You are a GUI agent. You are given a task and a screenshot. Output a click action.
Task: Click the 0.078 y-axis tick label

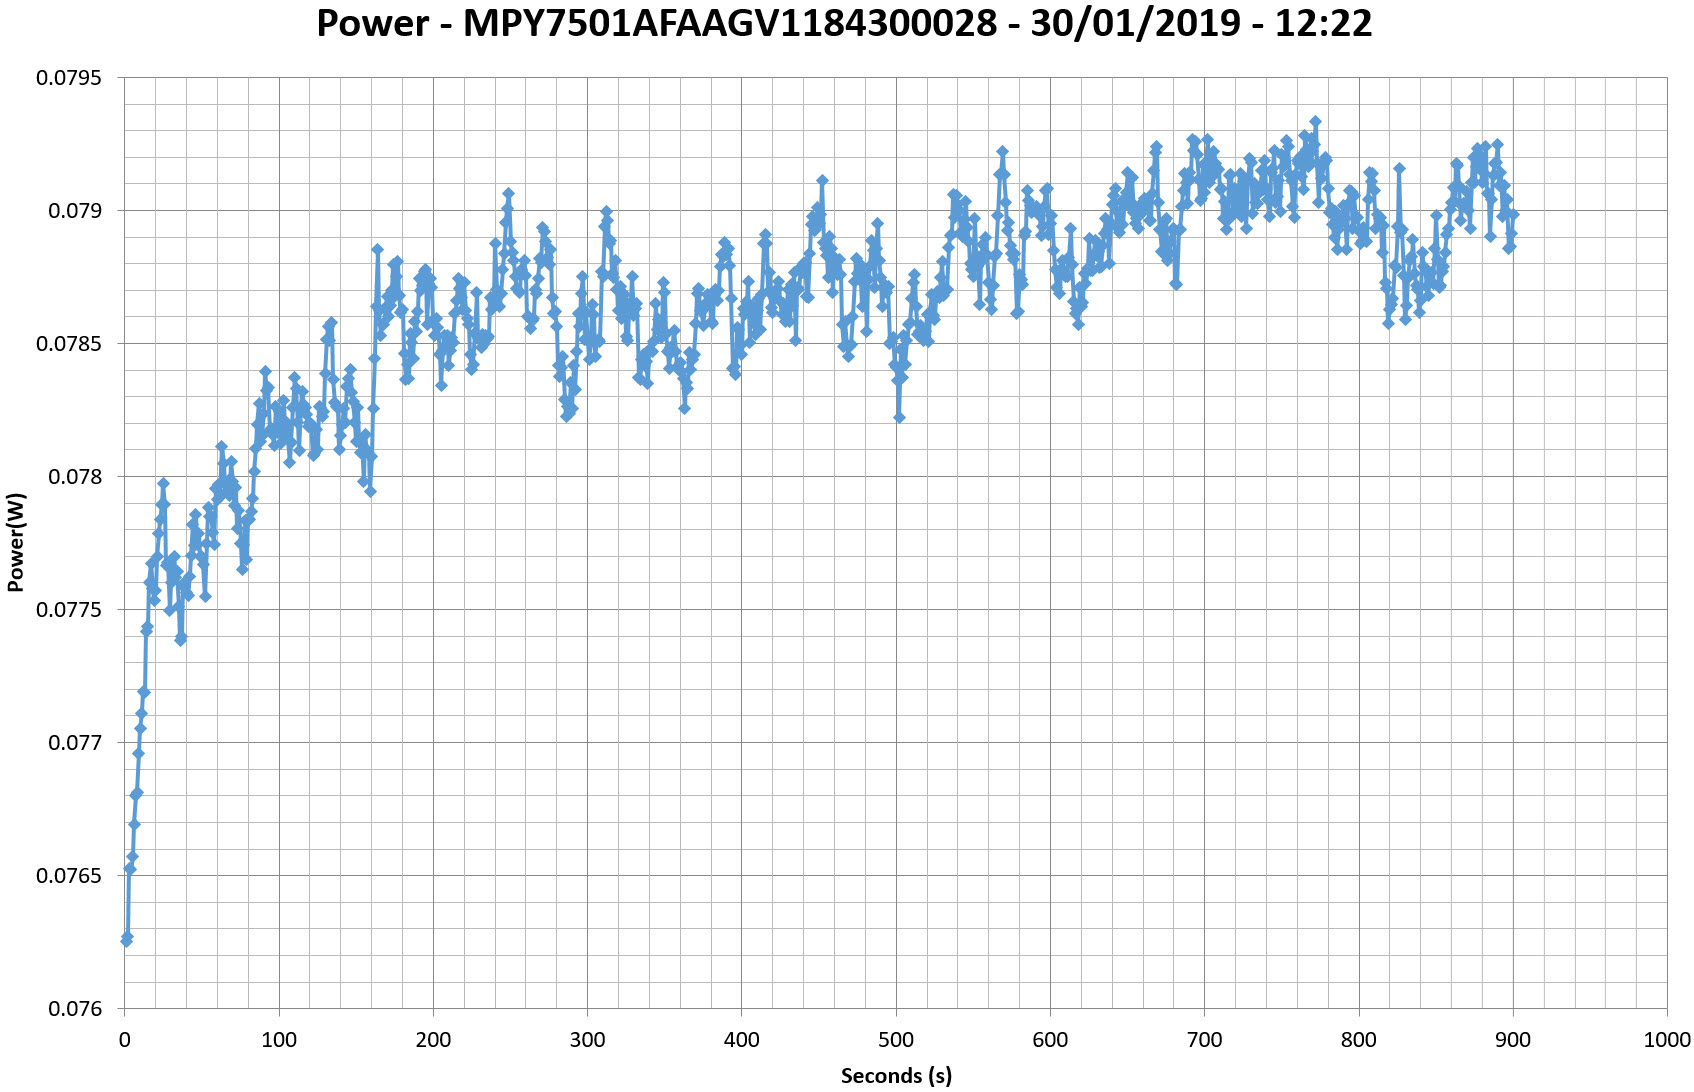[79, 477]
